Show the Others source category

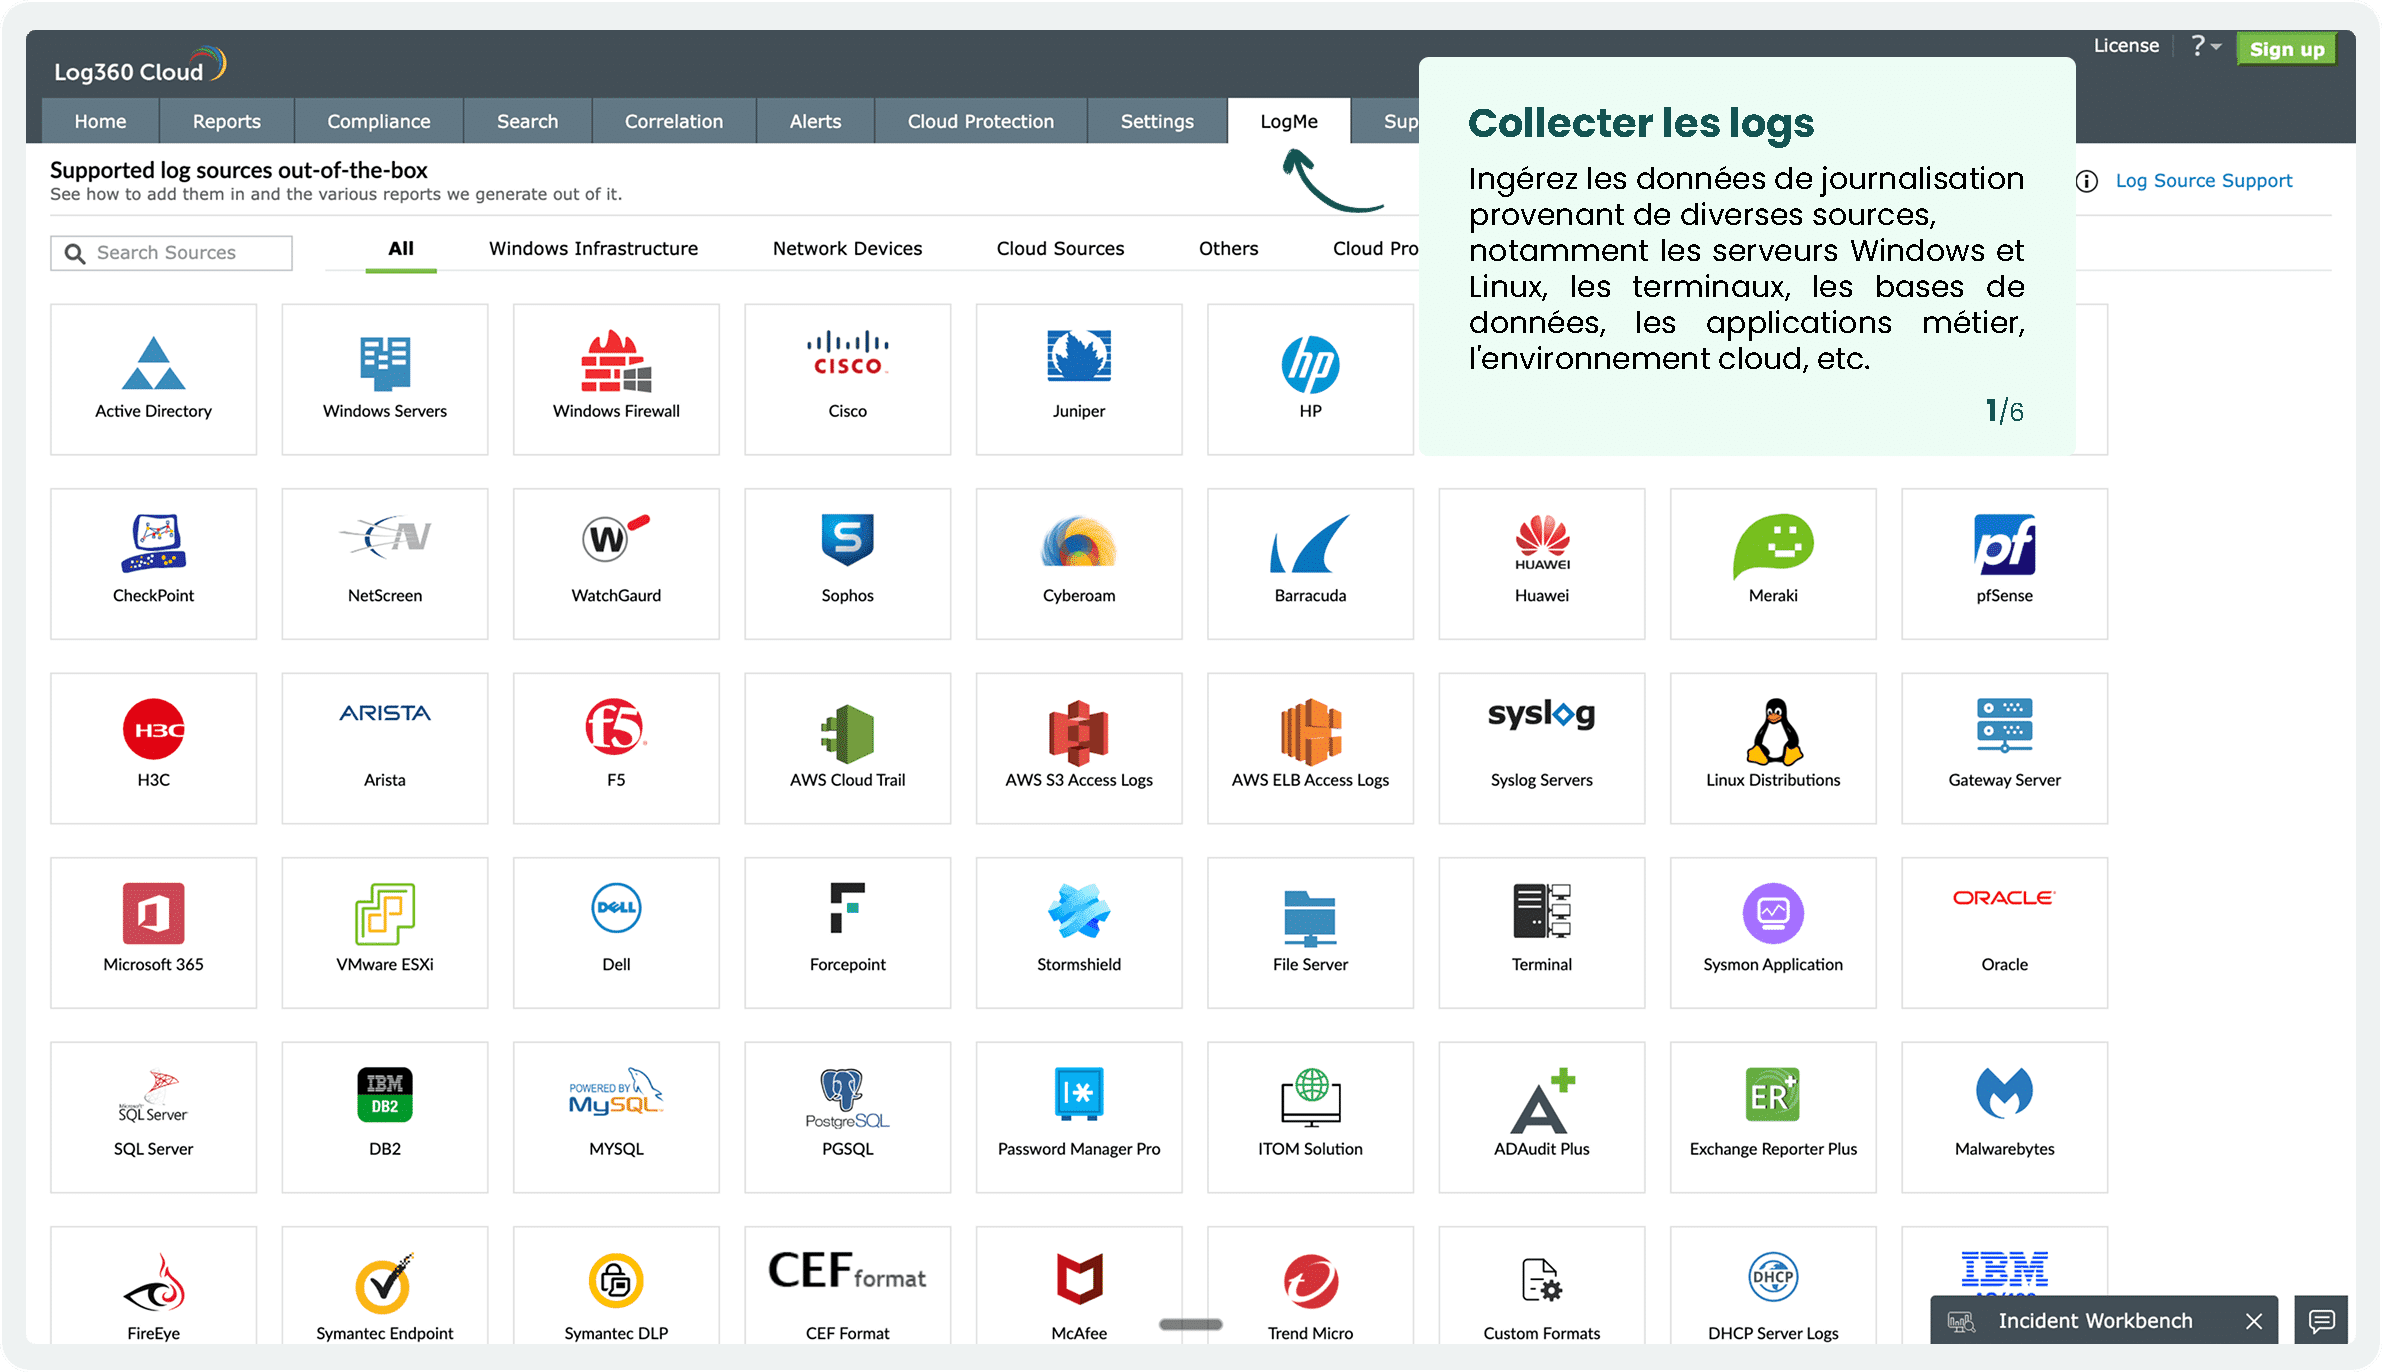pos(1228,248)
